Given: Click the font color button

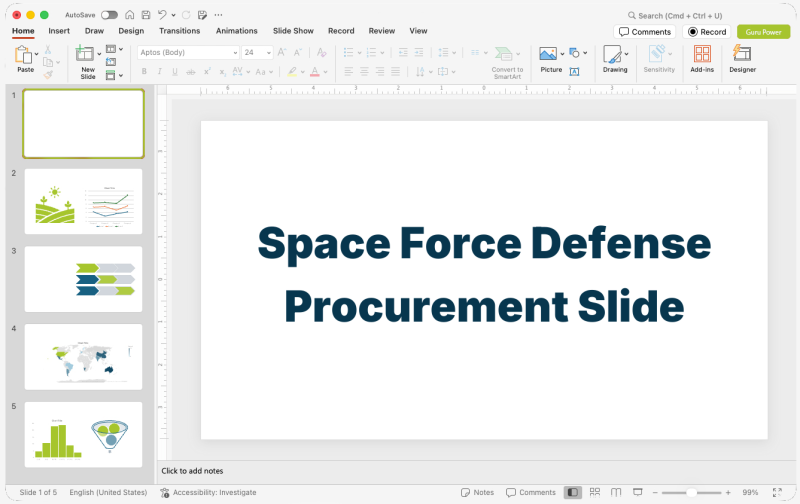Looking at the screenshot, I should [315, 72].
